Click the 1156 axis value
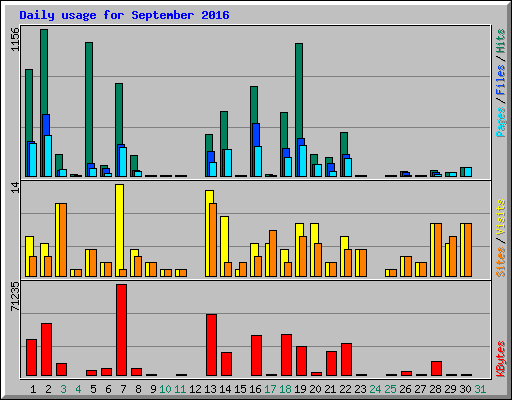Viewport: 512px width, 400px height. (15, 39)
